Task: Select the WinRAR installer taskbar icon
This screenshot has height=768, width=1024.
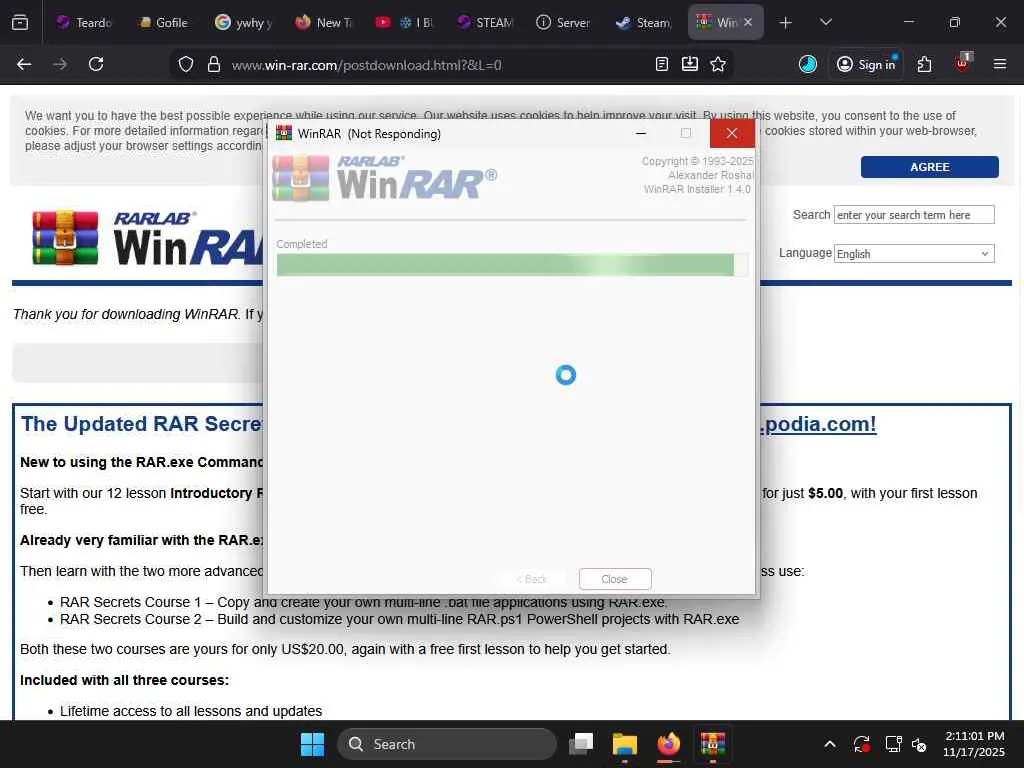Action: (712, 744)
